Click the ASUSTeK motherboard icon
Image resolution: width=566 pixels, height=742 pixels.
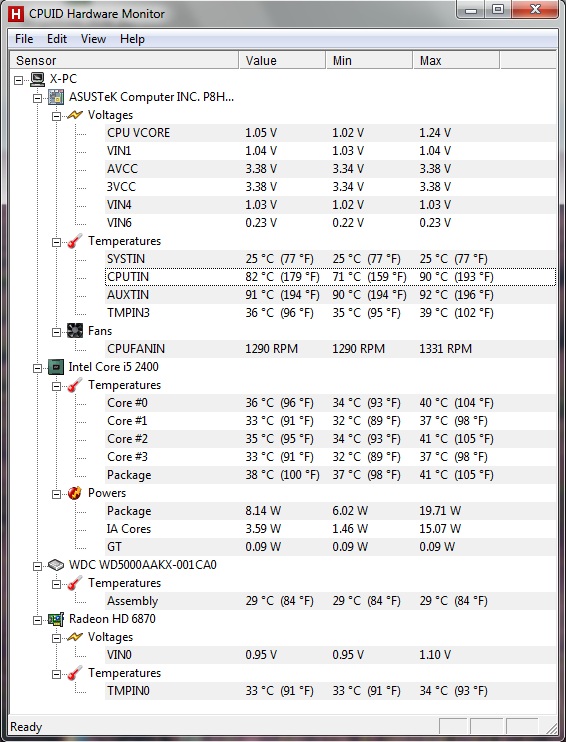coord(56,97)
